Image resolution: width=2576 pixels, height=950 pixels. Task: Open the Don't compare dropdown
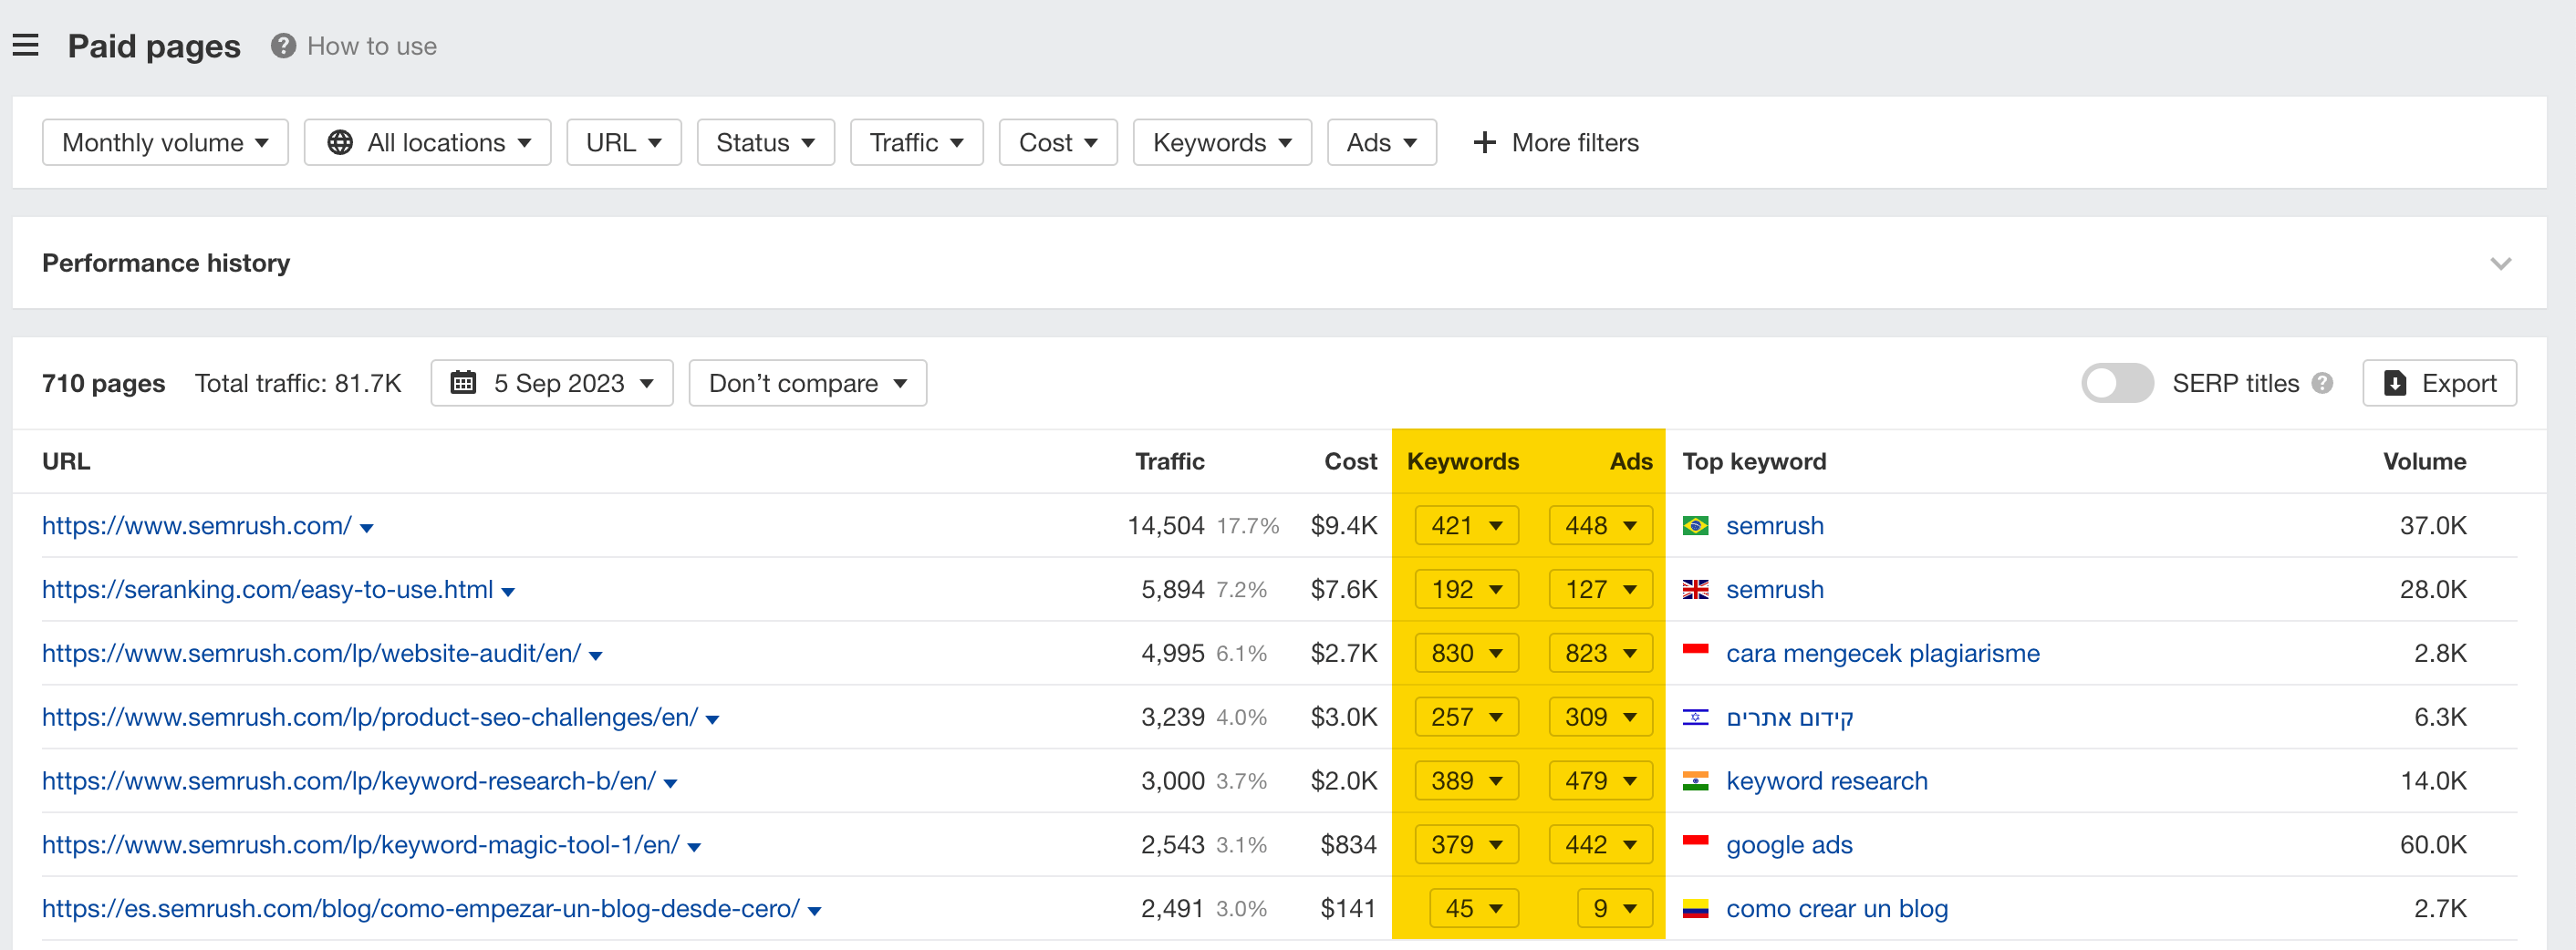pos(807,382)
